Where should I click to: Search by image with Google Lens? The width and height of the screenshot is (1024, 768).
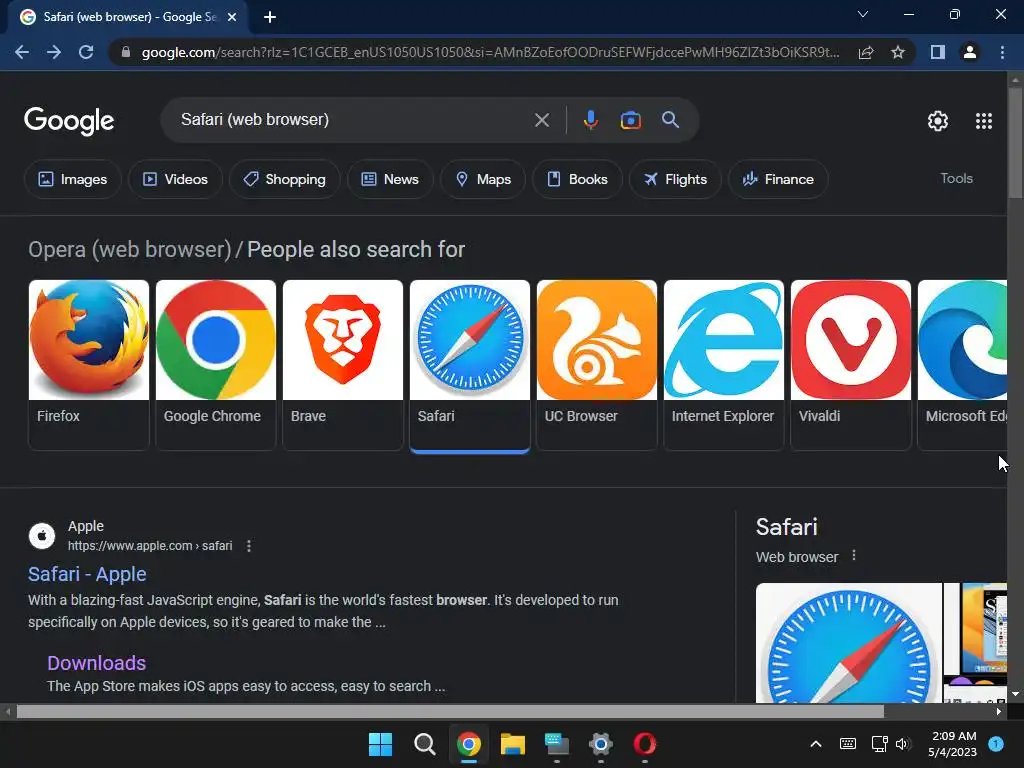pos(630,120)
